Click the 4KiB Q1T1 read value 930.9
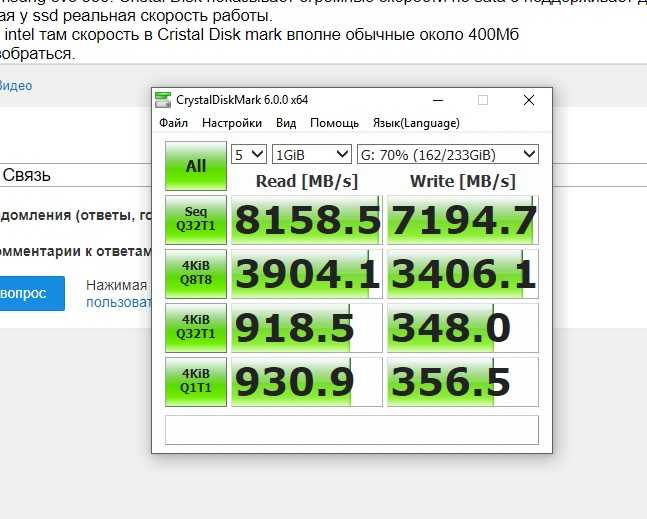This screenshot has width=647, height=519. [x=307, y=382]
